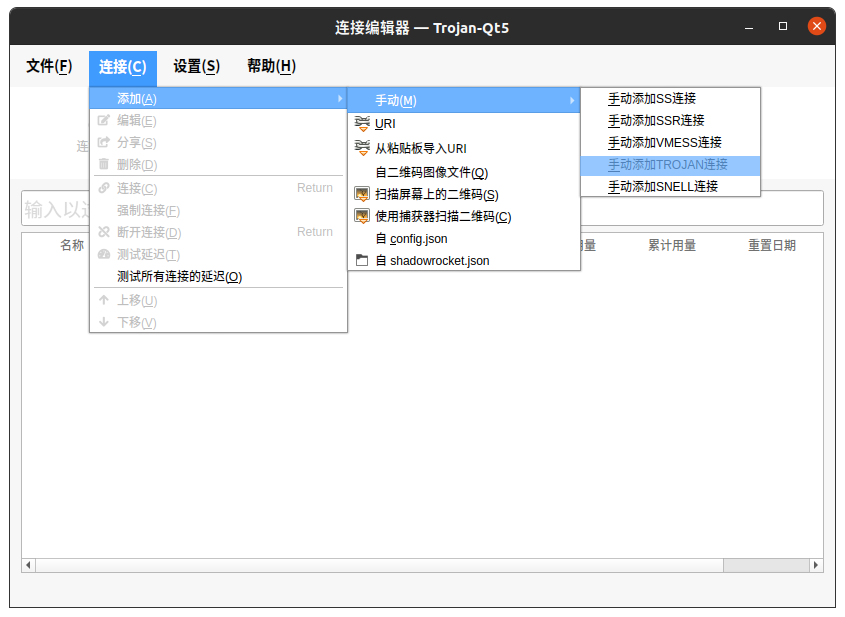Click 测试所有连接的延迟(O)
Screen dimensions: 845x617
coord(218,276)
